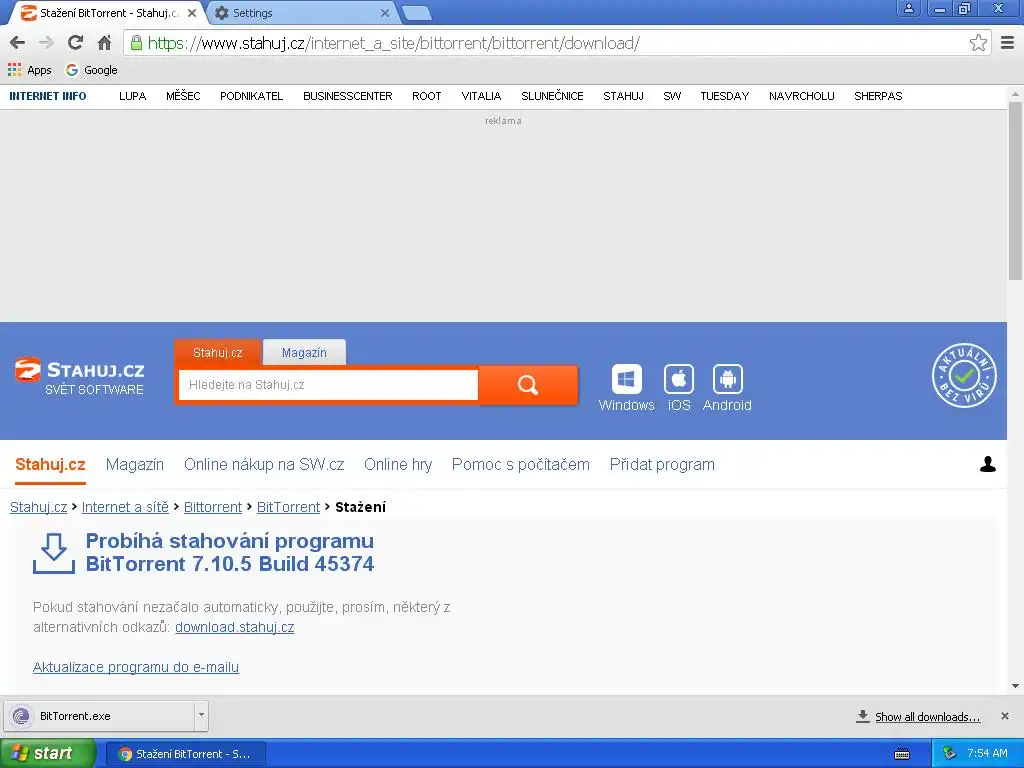Screen dimensions: 1024x768
Task: Select the Magazín search tab
Action: (304, 353)
